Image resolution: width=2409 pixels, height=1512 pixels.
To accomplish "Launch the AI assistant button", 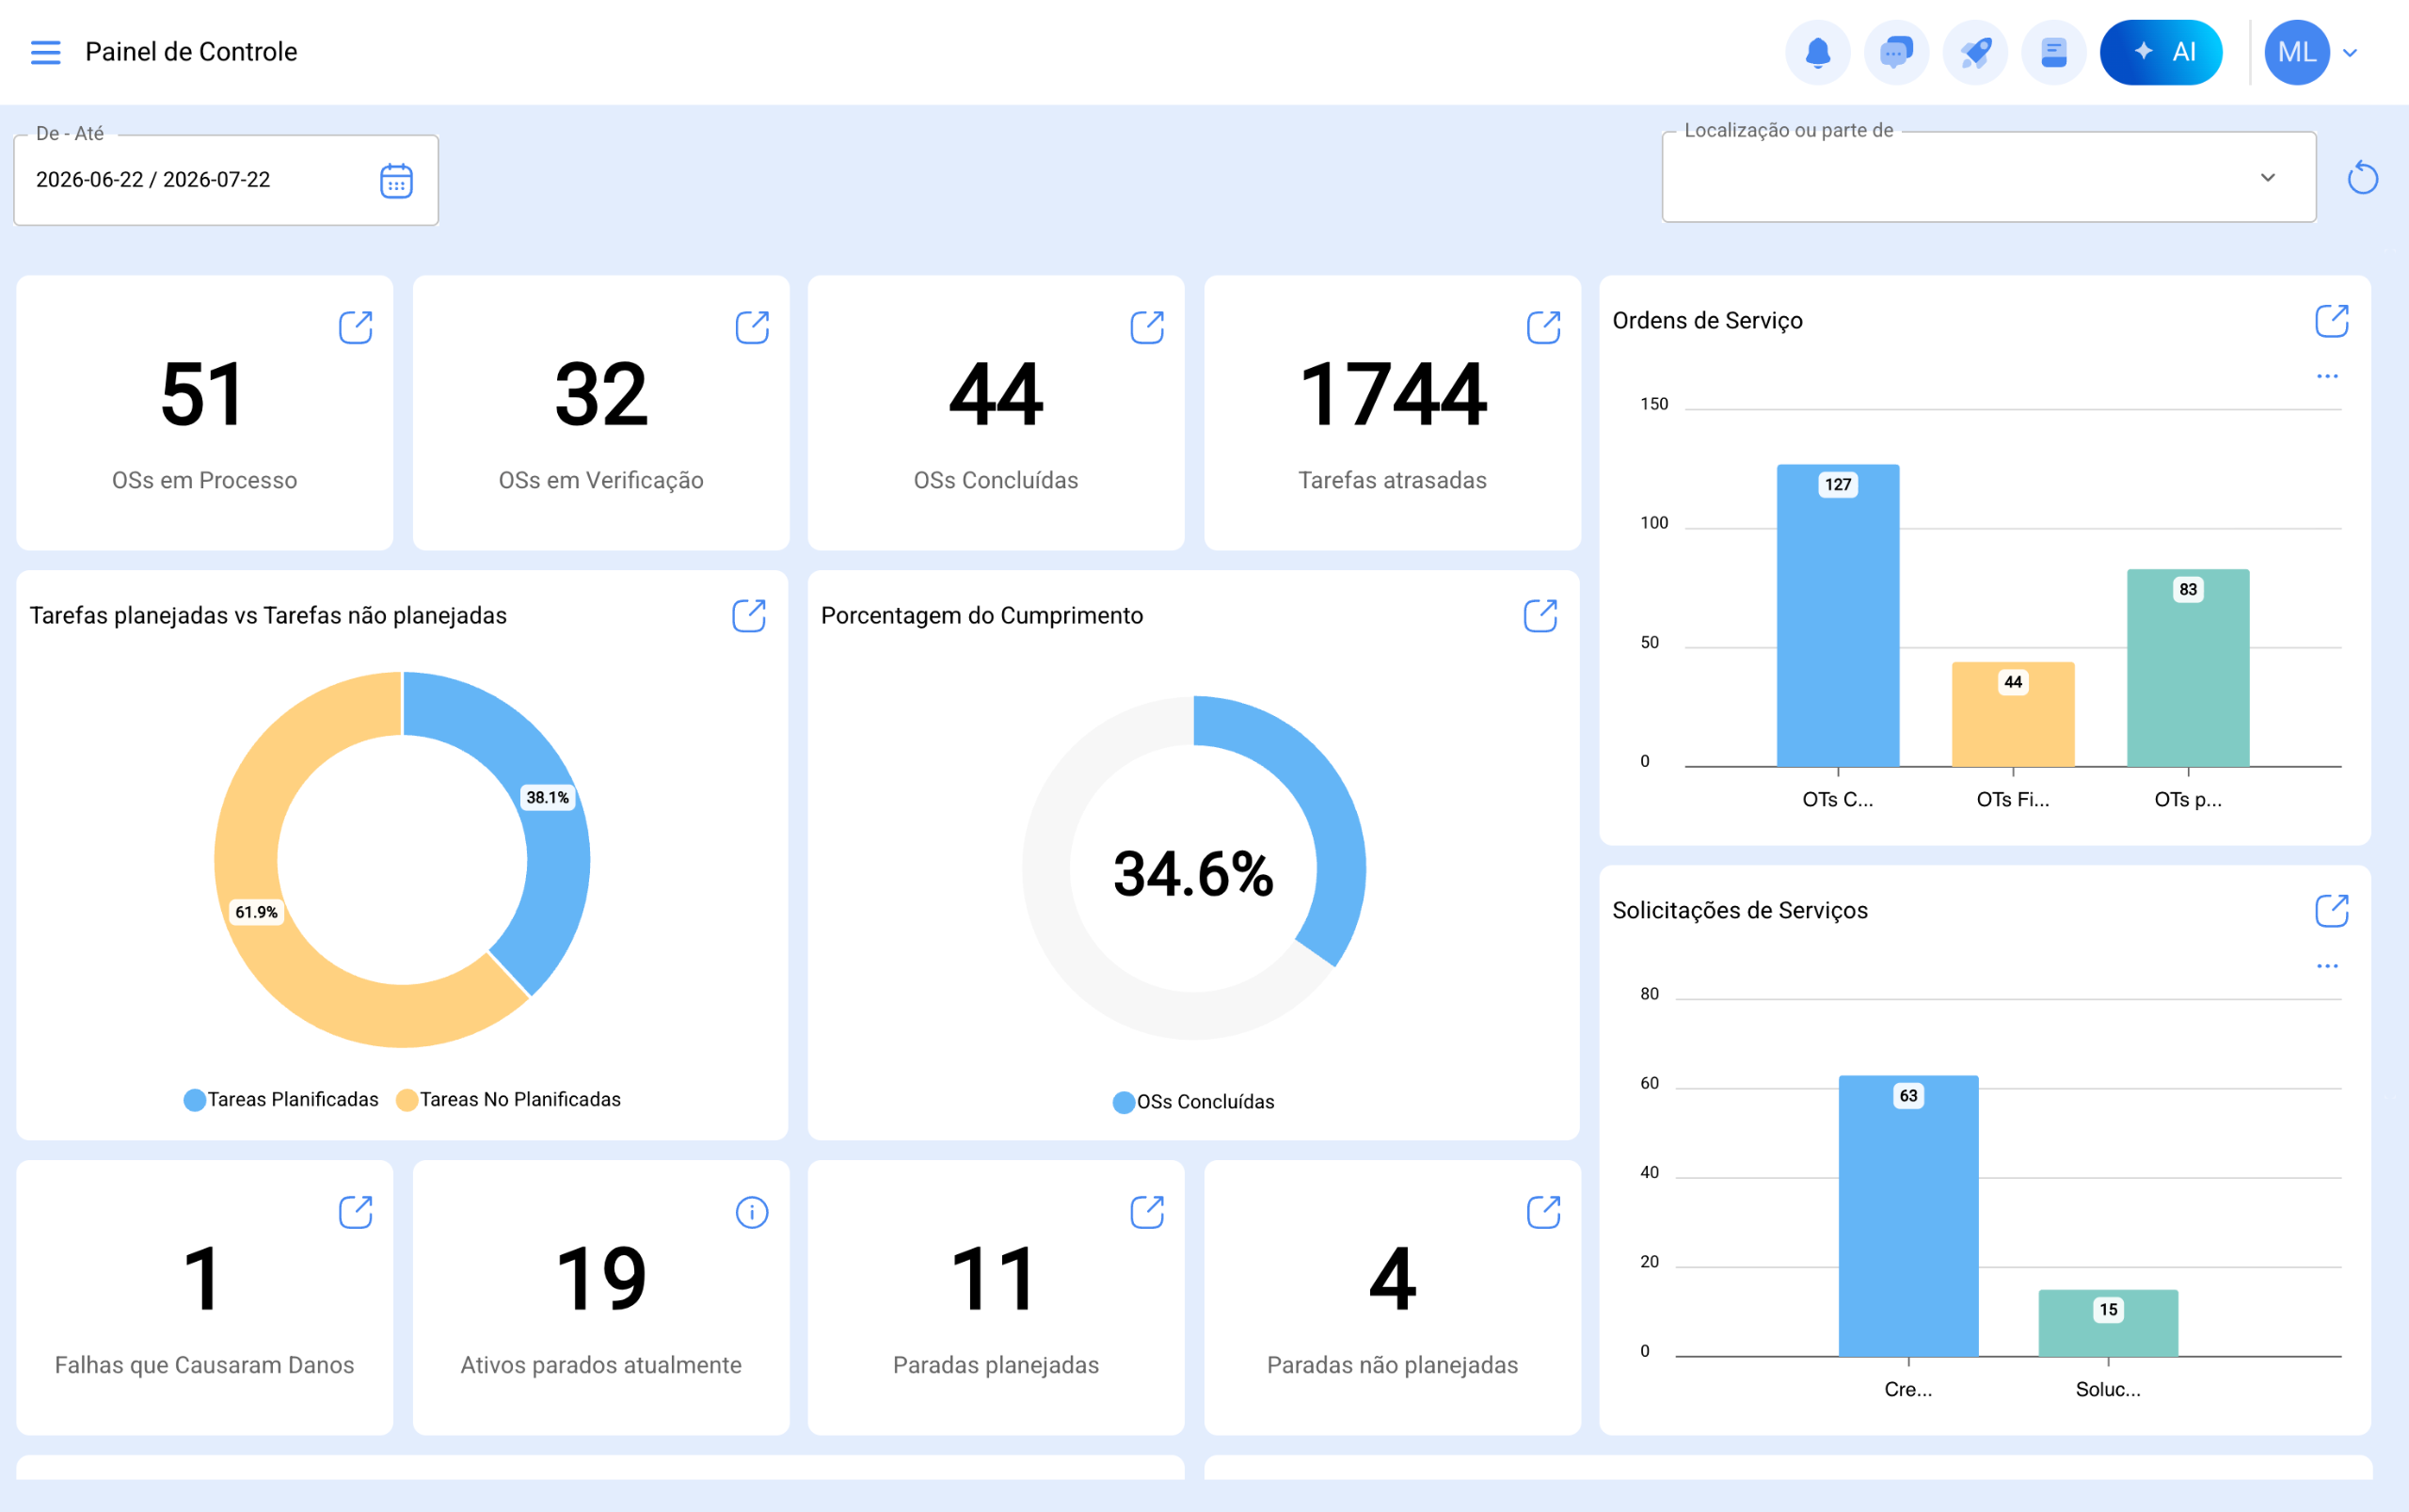I will coord(2161,52).
